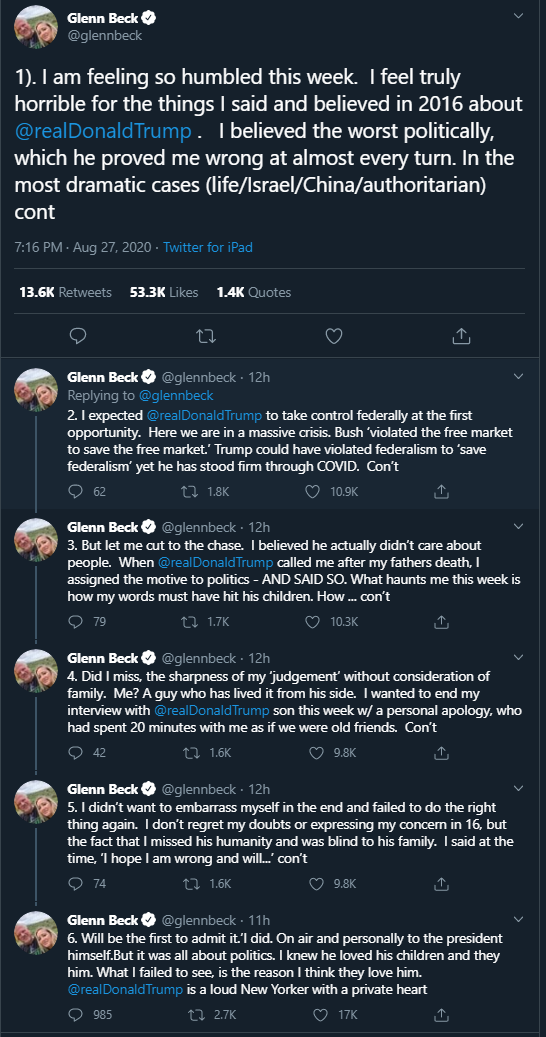Viewport: 546px width, 1037px height.
Task: Like the main tweet with heart icon
Action: (334, 336)
